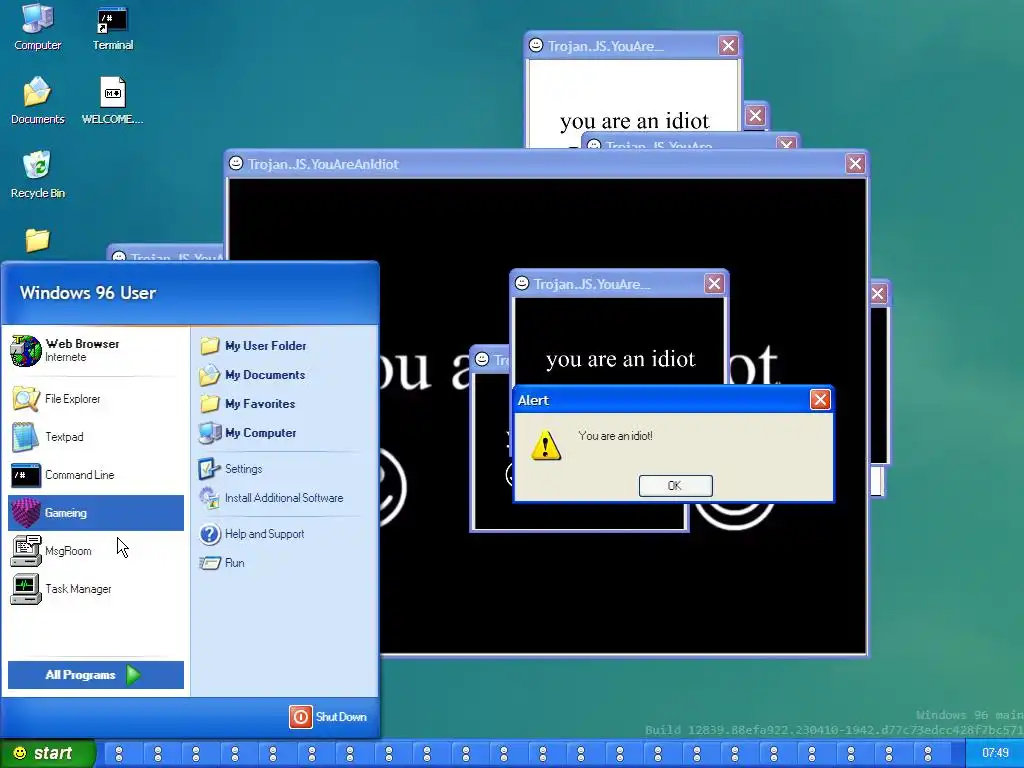1024x768 pixels.
Task: Launch Web Browser Internete from start menu
Action: click(96, 350)
